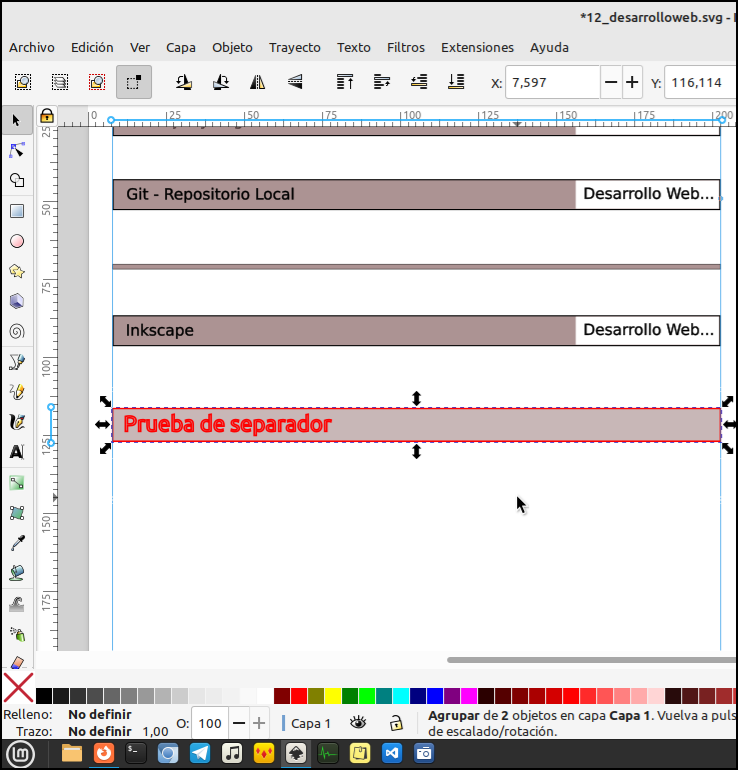Select the 3D Box tool
This screenshot has width=738, height=770.
point(17,301)
